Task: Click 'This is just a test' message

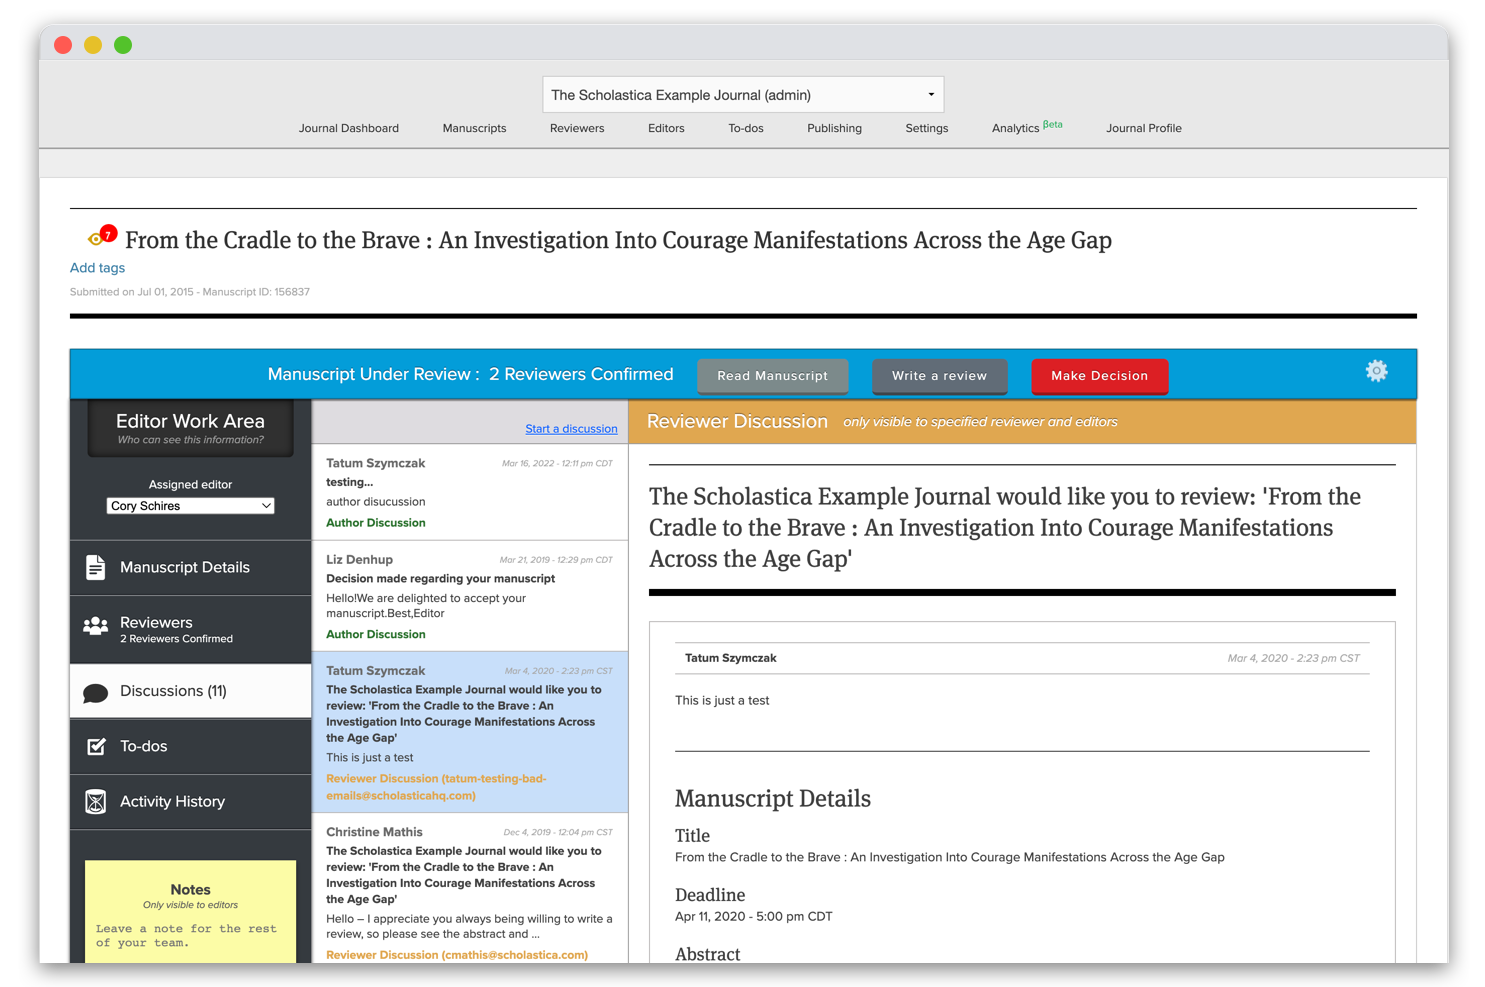Action: pos(722,701)
